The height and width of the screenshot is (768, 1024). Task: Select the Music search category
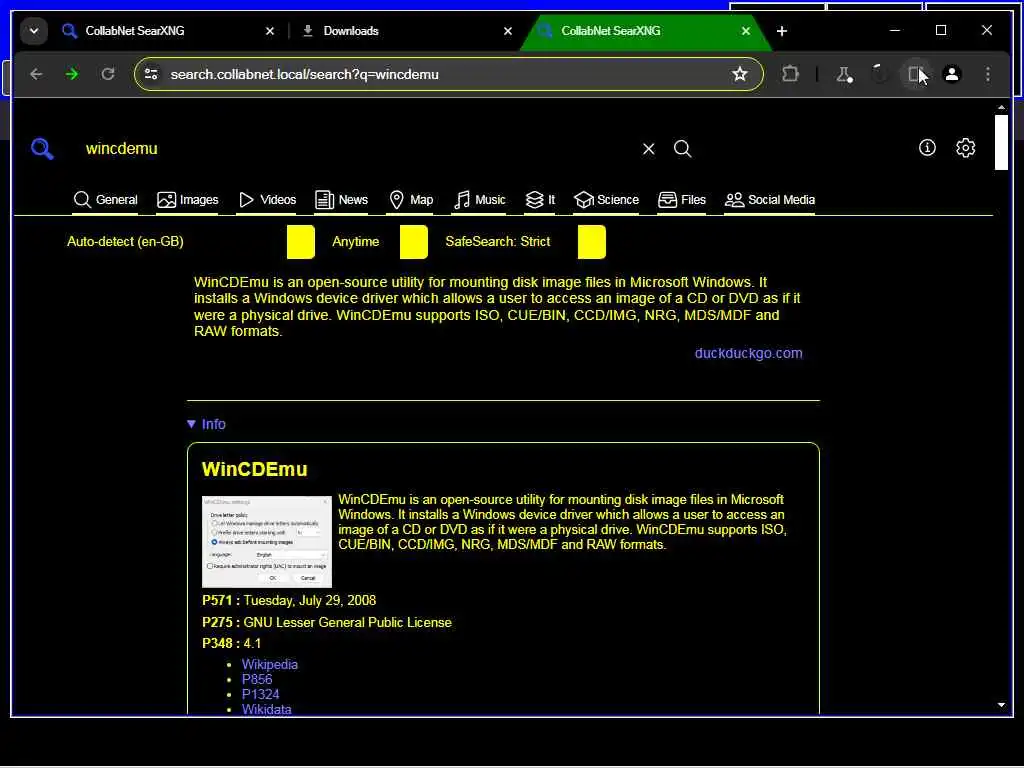tap(479, 200)
